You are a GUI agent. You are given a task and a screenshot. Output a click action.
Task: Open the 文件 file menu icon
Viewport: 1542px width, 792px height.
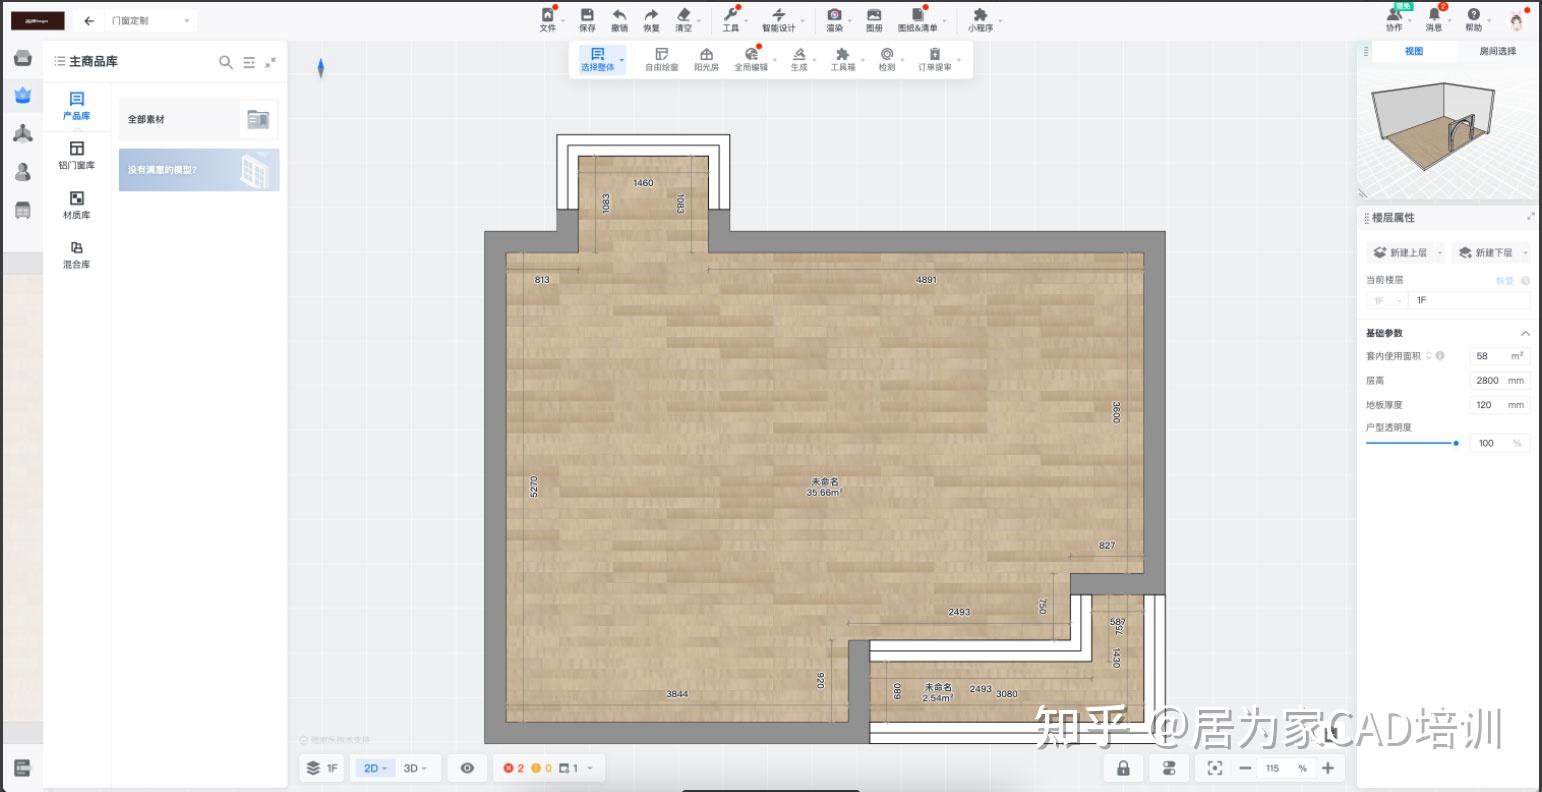coord(547,15)
